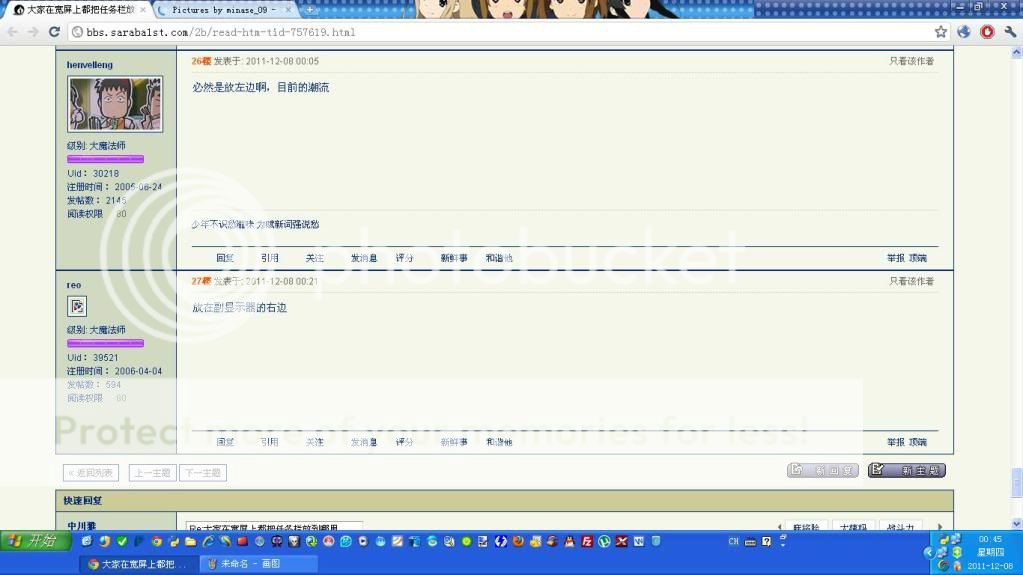Click henvelleng's avatar picture
Image resolution: width=1023 pixels, height=575 pixels.
pyautogui.click(x=115, y=104)
